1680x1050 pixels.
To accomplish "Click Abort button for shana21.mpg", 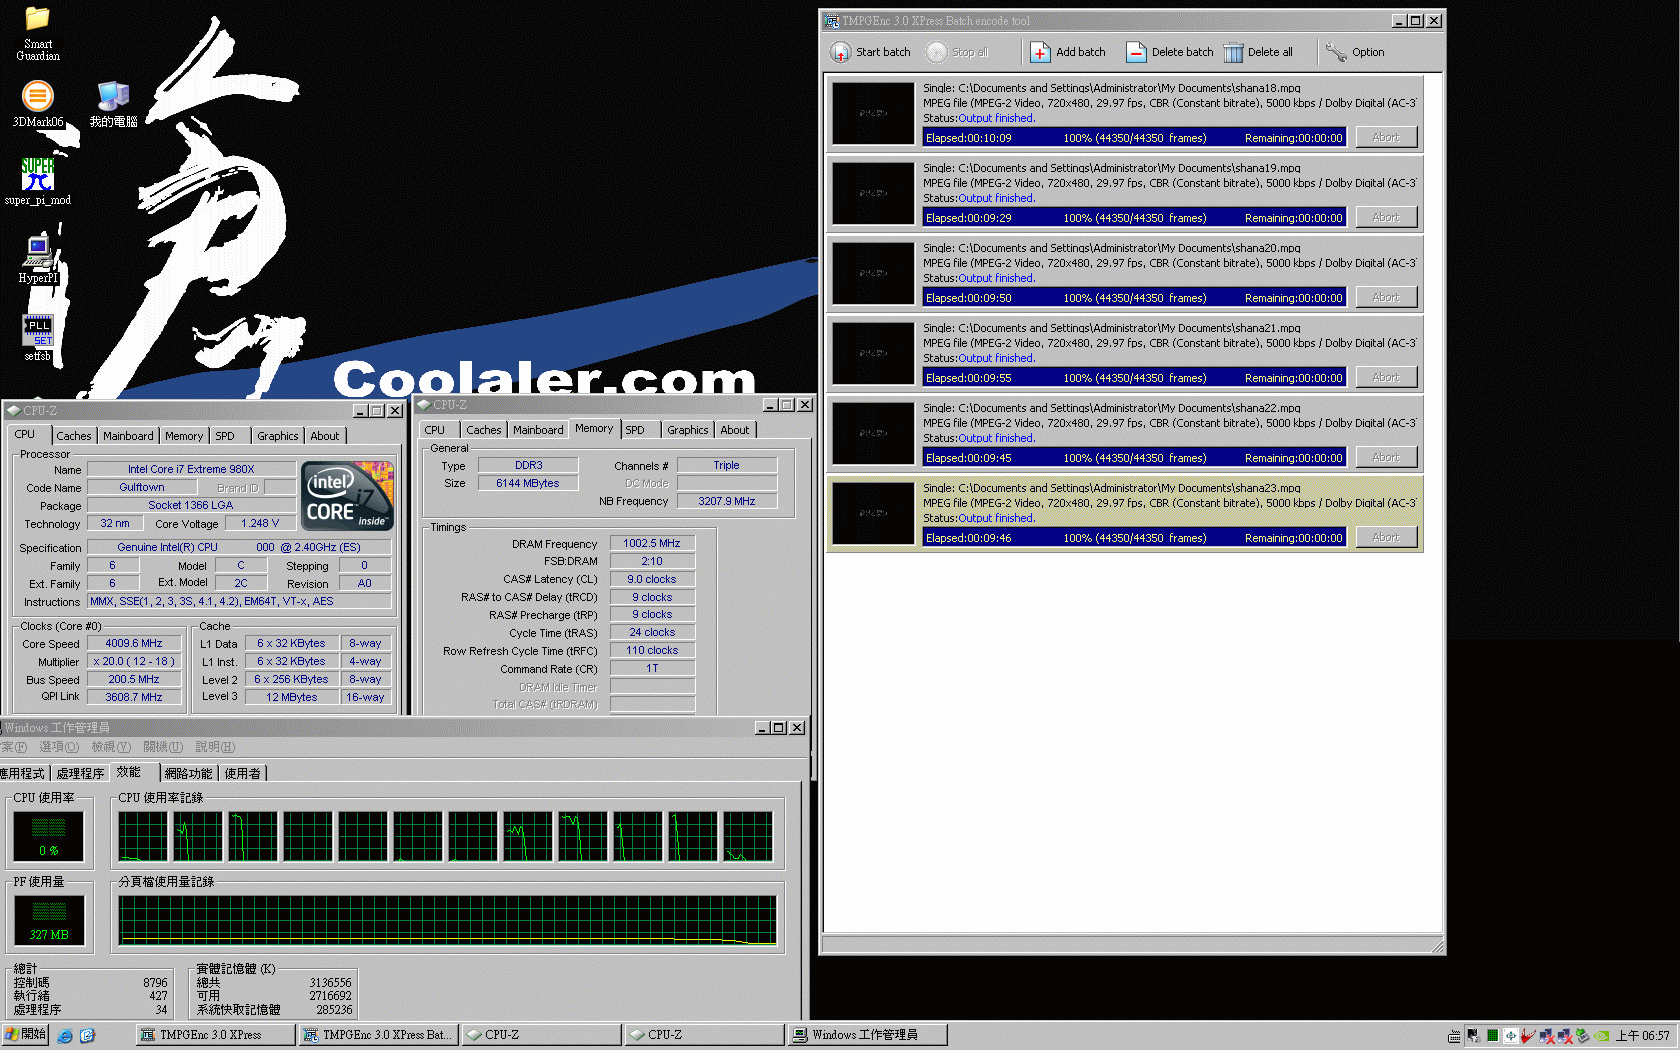I will [x=1386, y=377].
